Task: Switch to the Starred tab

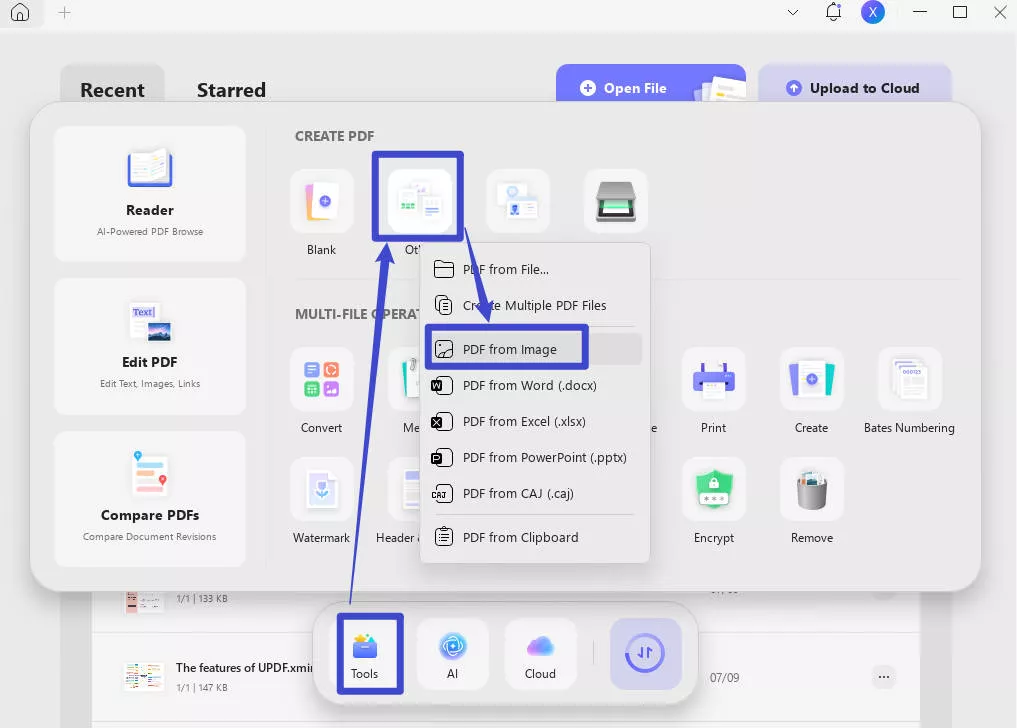Action: click(x=231, y=90)
